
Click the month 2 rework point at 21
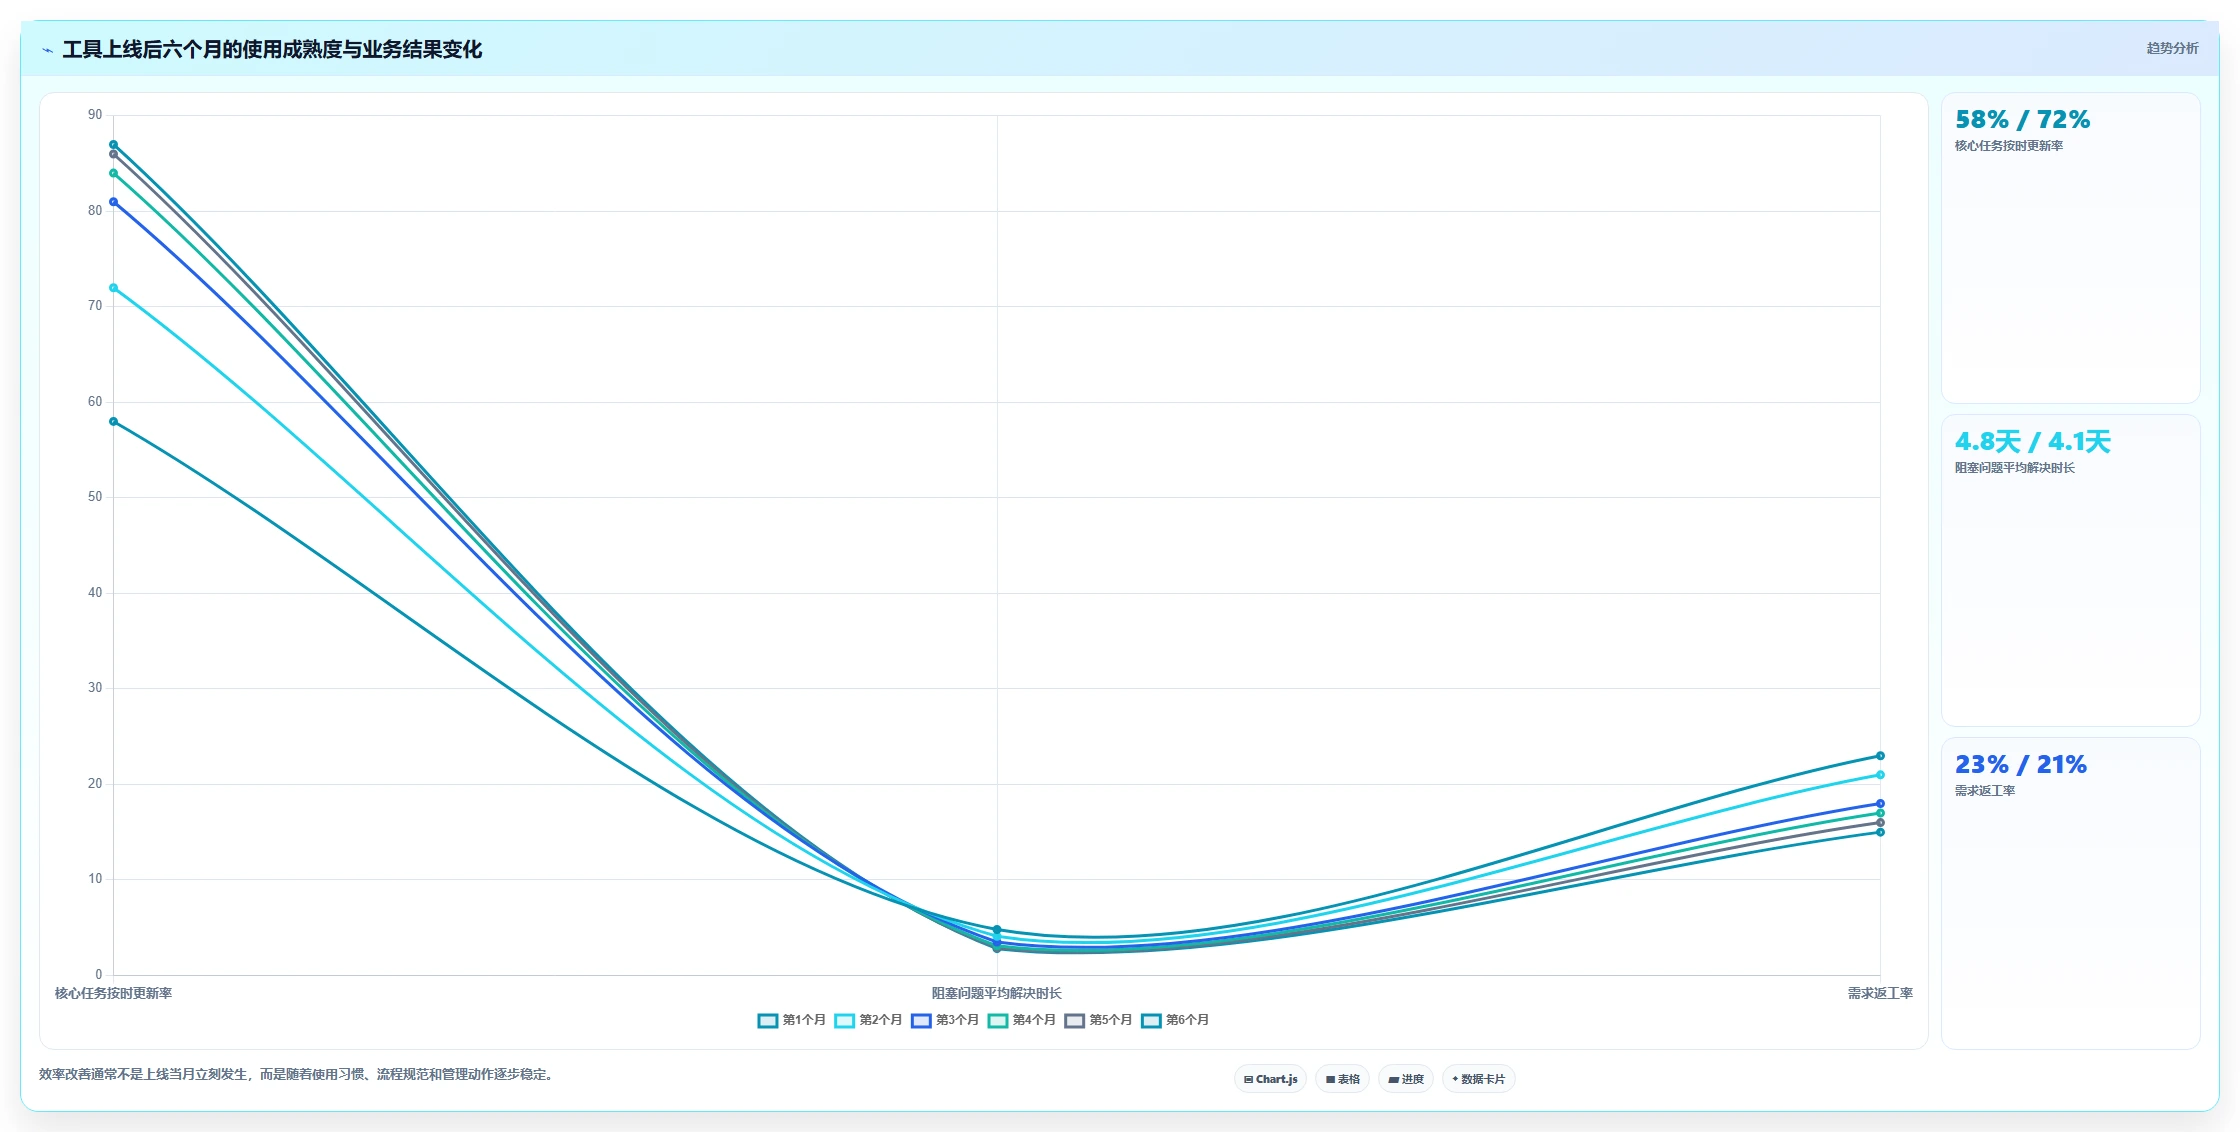1880,775
